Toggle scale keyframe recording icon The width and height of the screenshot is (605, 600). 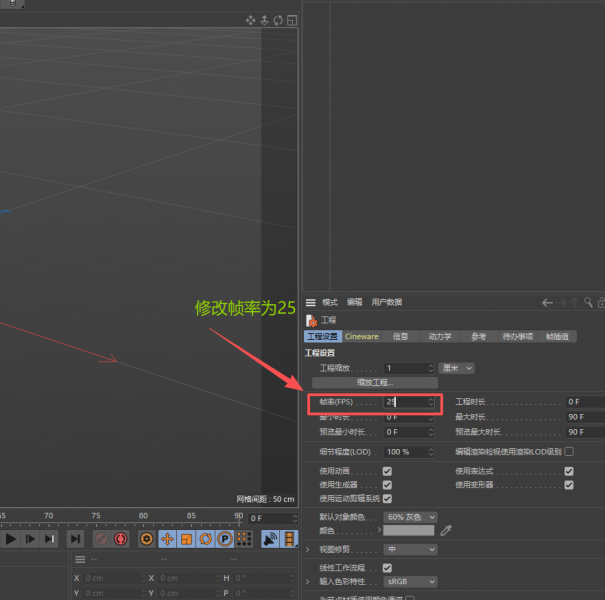tap(186, 539)
